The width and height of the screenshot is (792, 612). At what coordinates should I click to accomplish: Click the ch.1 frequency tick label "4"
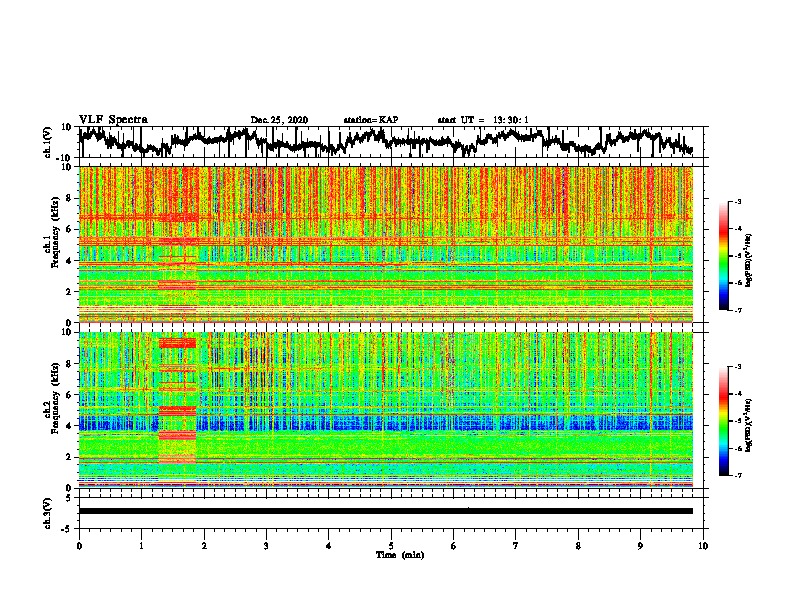coord(70,261)
